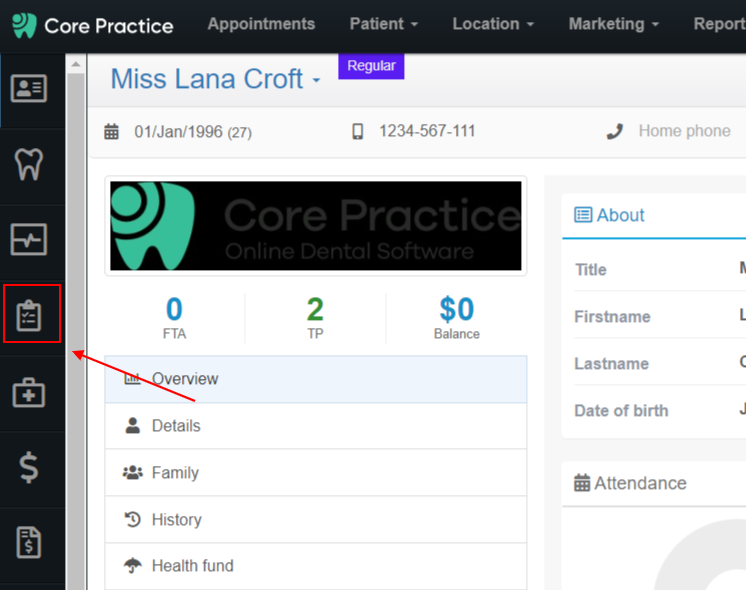This screenshot has height=590, width=746.
Task: Open the patient ID card sidebar icon
Action: click(29, 88)
